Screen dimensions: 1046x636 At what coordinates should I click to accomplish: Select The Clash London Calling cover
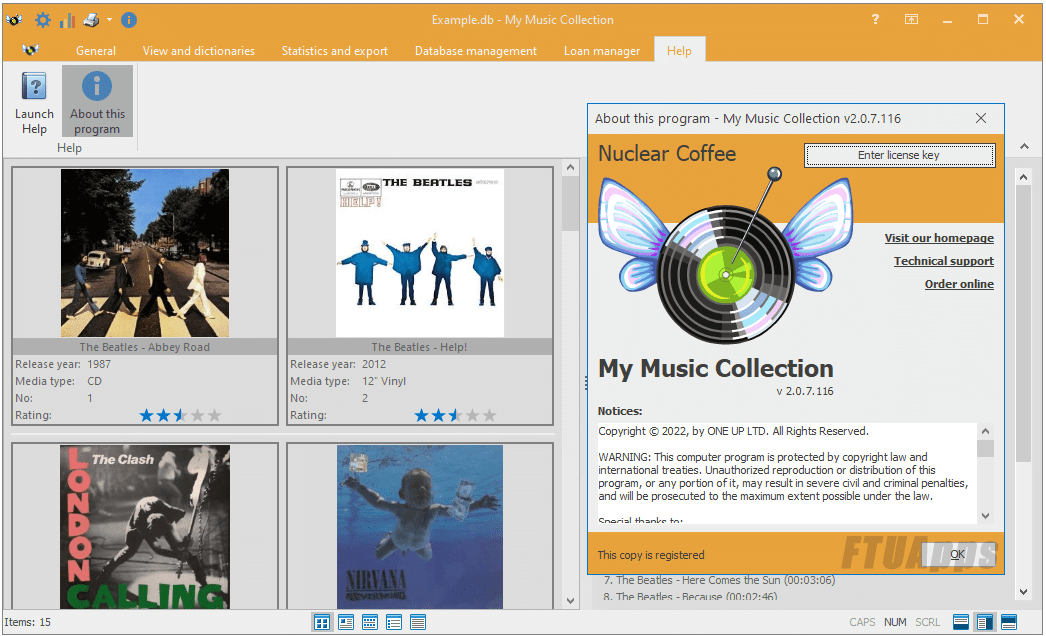click(145, 527)
